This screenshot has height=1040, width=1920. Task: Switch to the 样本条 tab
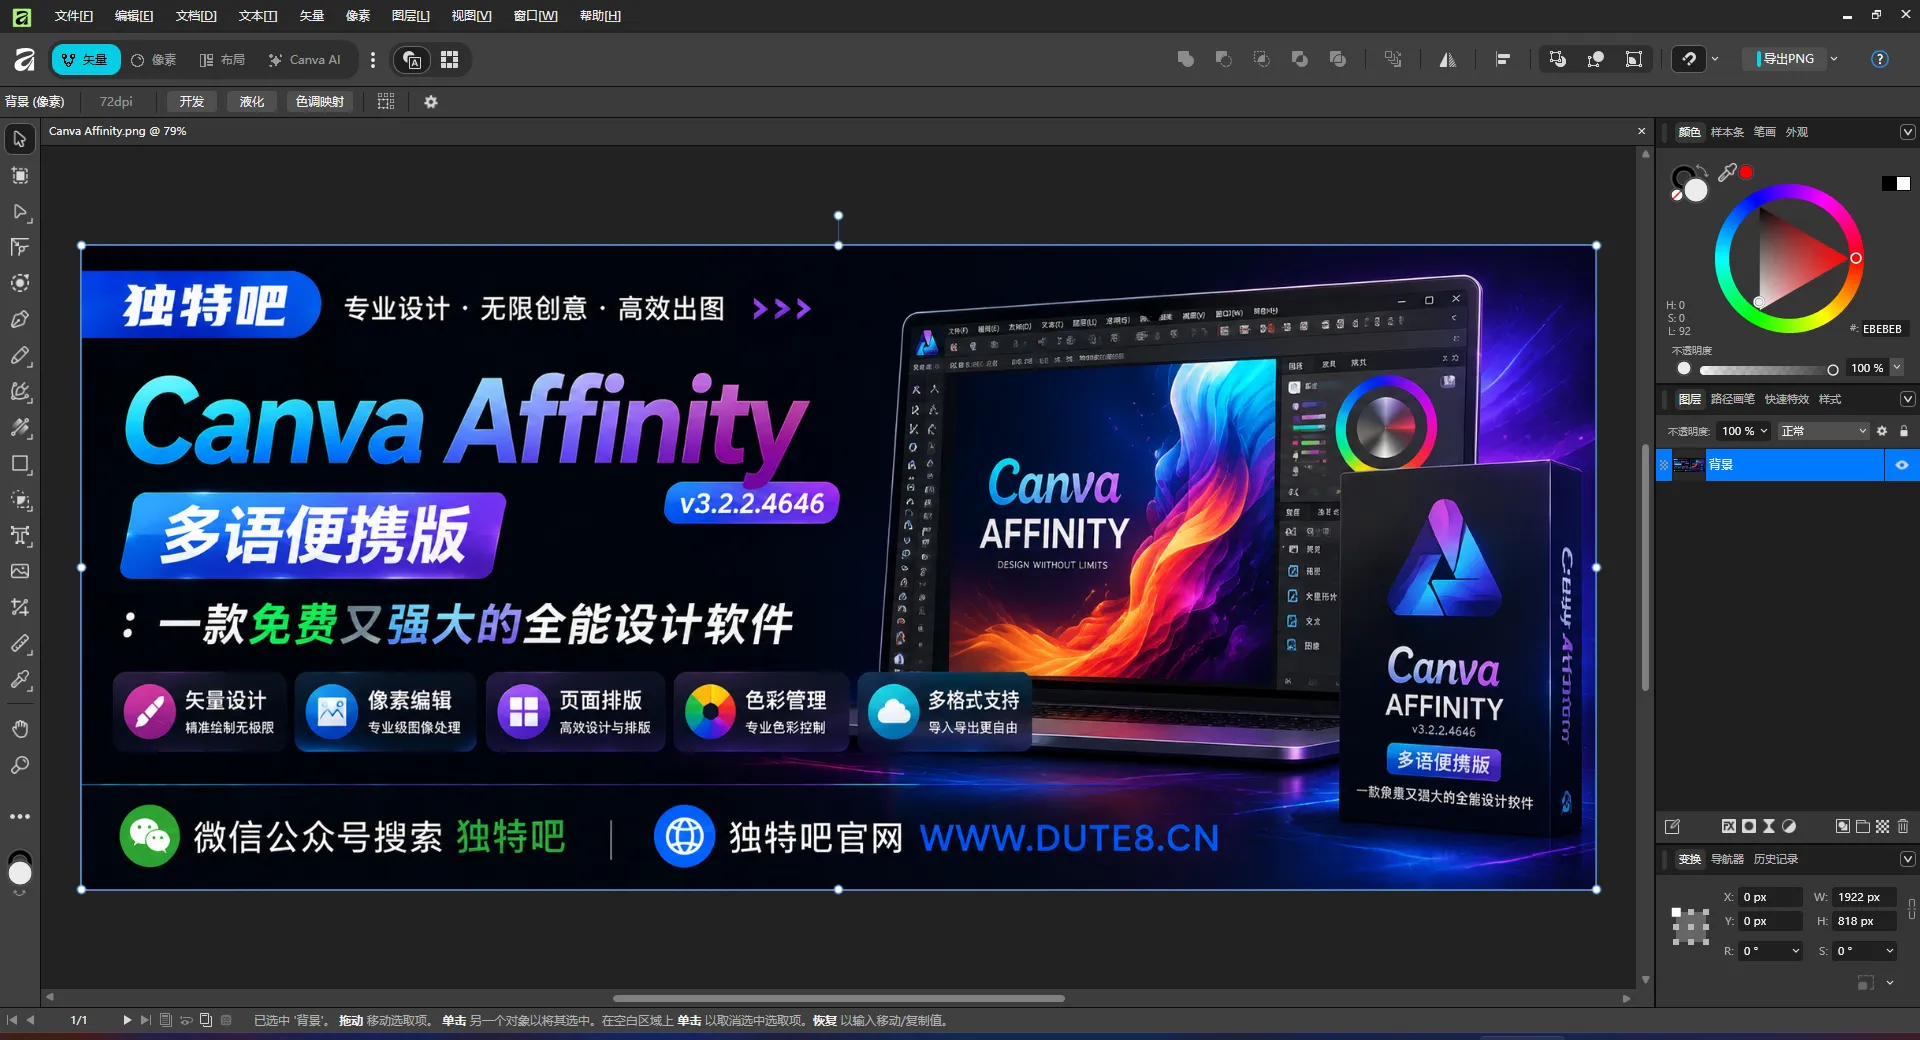1727,132
